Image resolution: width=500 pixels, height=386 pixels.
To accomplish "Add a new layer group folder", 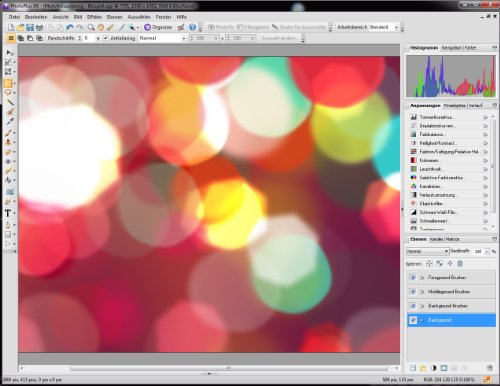I will click(423, 368).
